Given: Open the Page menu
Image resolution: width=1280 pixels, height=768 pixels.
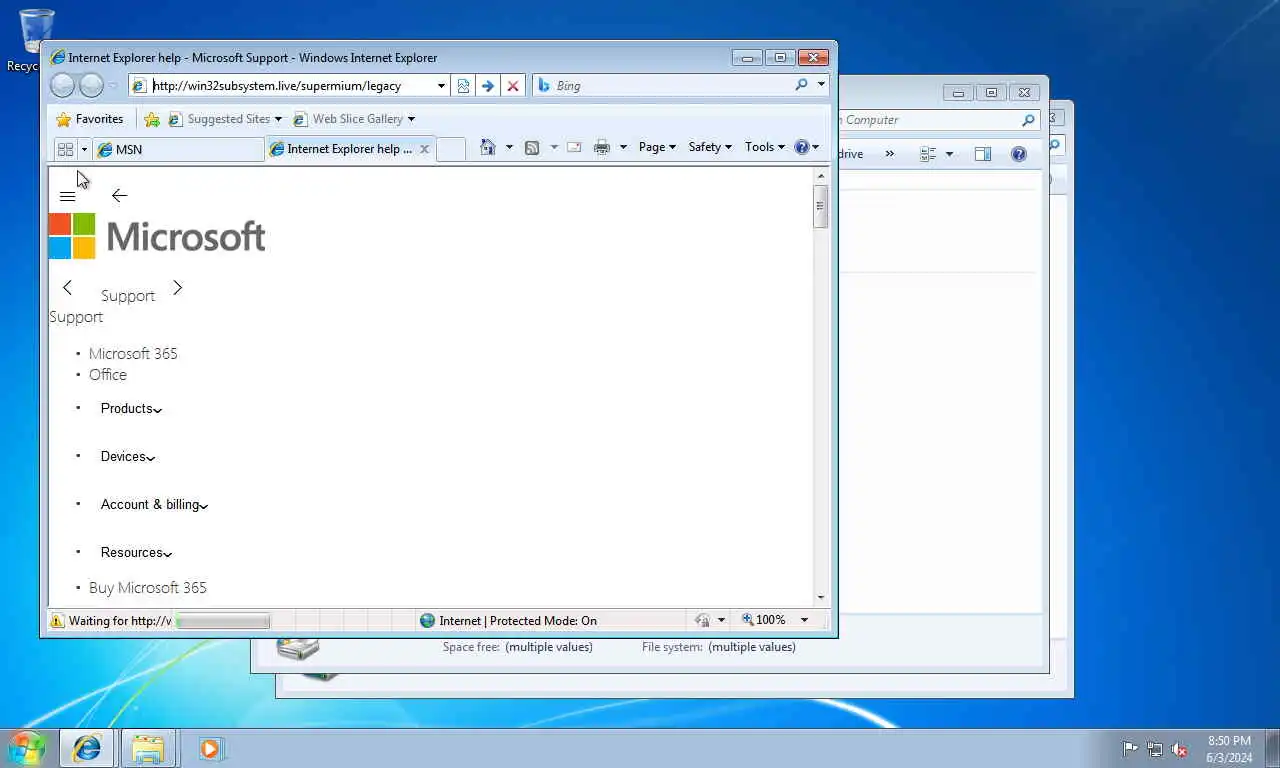Looking at the screenshot, I should click(x=657, y=147).
